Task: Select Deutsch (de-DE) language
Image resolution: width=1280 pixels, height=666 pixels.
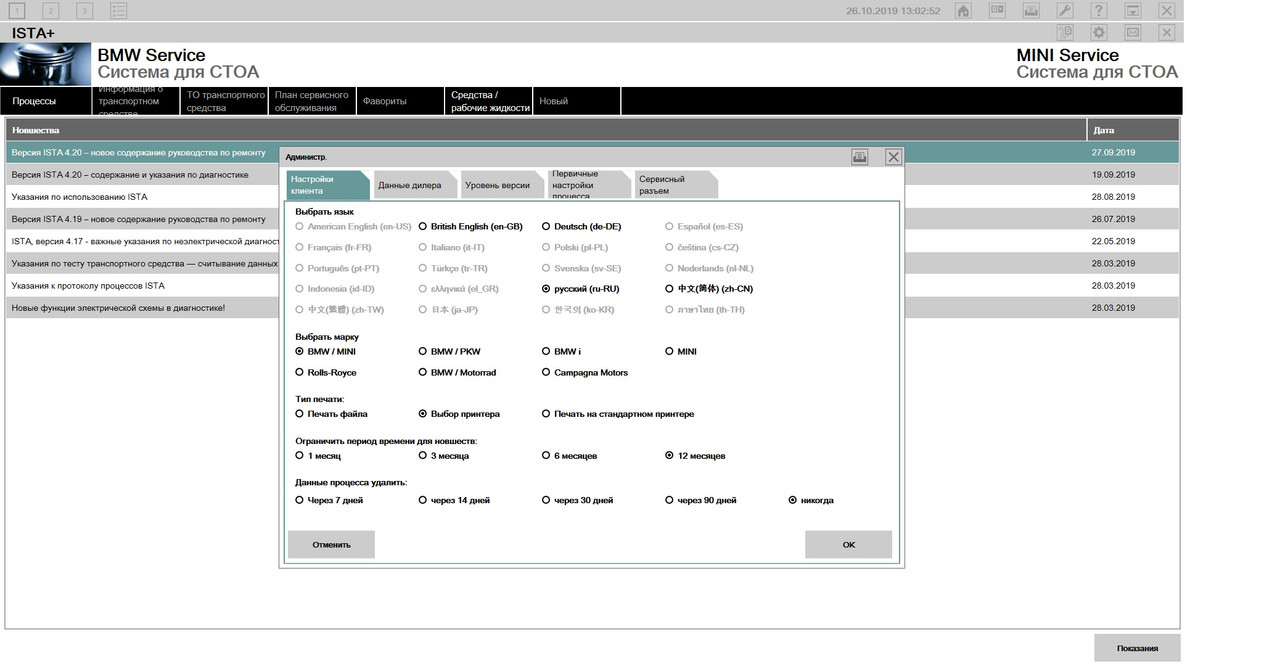Action: click(x=581, y=227)
